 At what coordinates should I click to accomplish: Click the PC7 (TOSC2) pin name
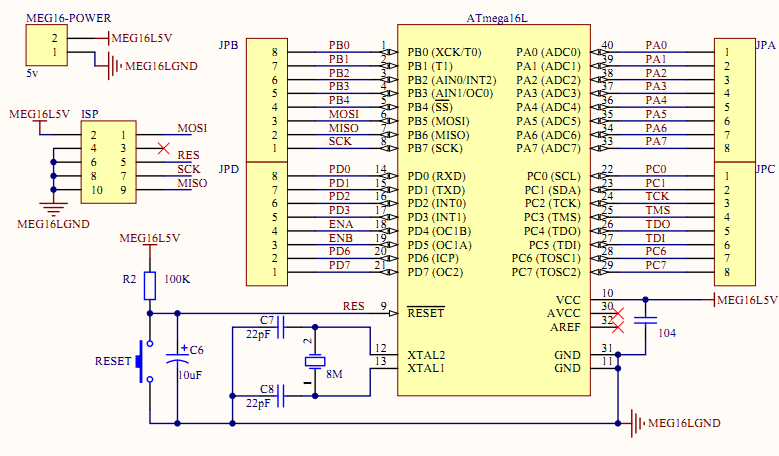(546, 272)
